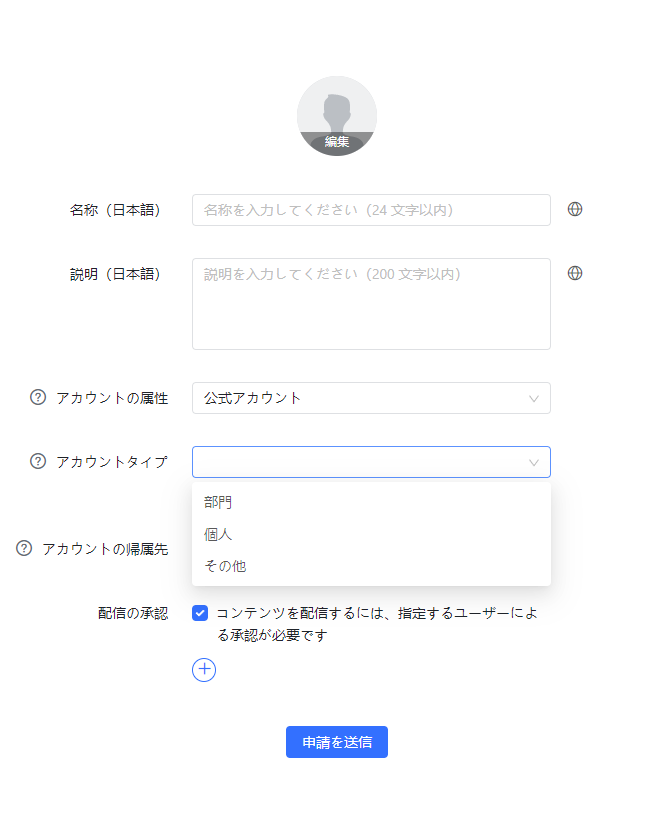
Task: Click the chevron in 公式アカウント dropdown
Action: pos(534,398)
